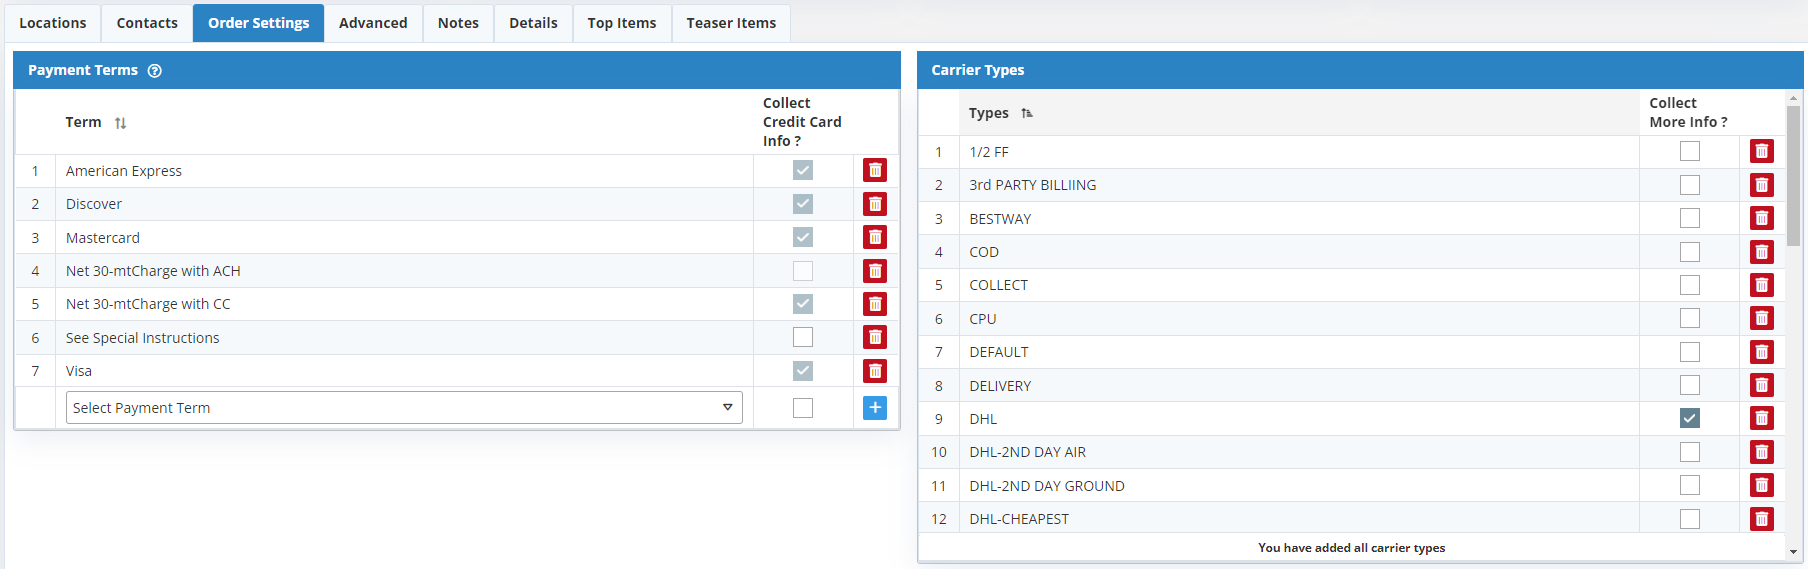Screen dimensions: 1808x569
Task: Delete DHL-CHEAPEST carrier type
Action: [1762, 519]
